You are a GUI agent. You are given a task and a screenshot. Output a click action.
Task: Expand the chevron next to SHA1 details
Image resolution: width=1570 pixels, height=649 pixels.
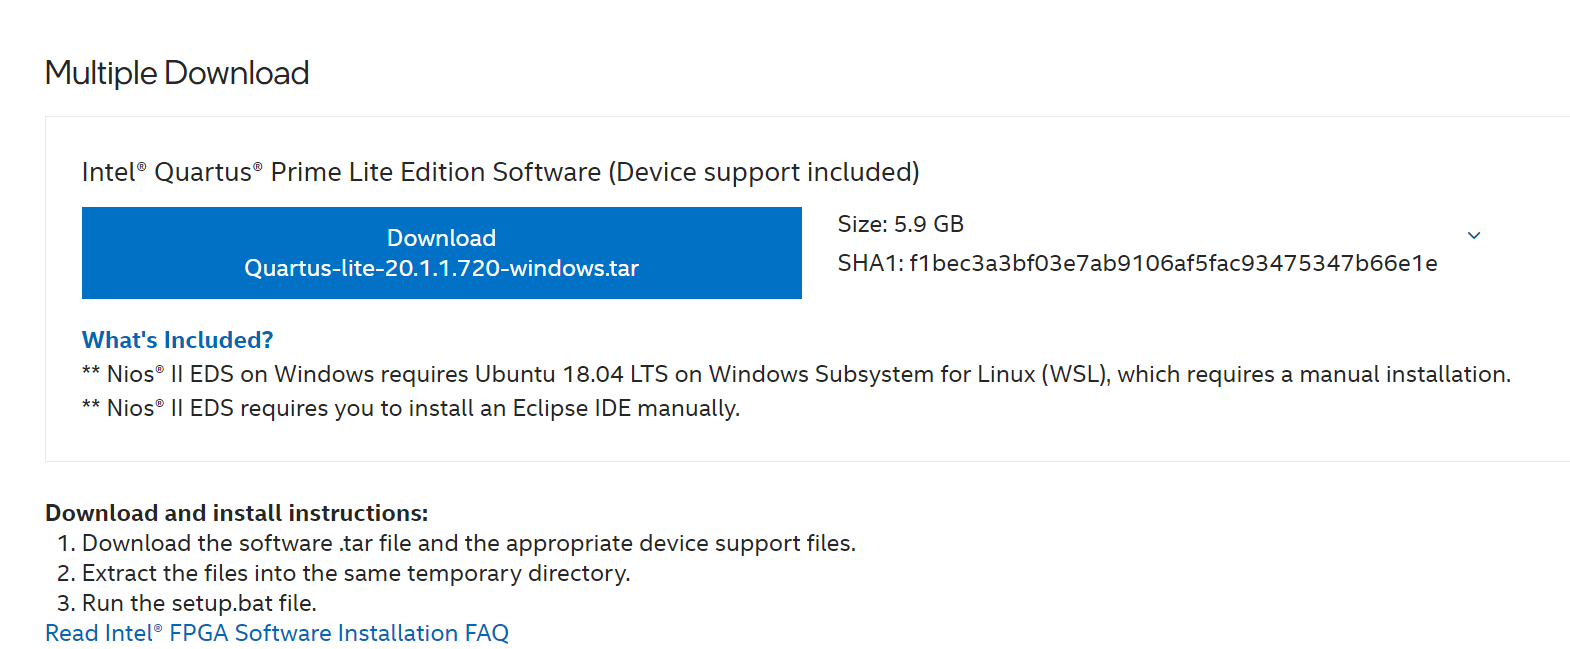click(x=1473, y=236)
